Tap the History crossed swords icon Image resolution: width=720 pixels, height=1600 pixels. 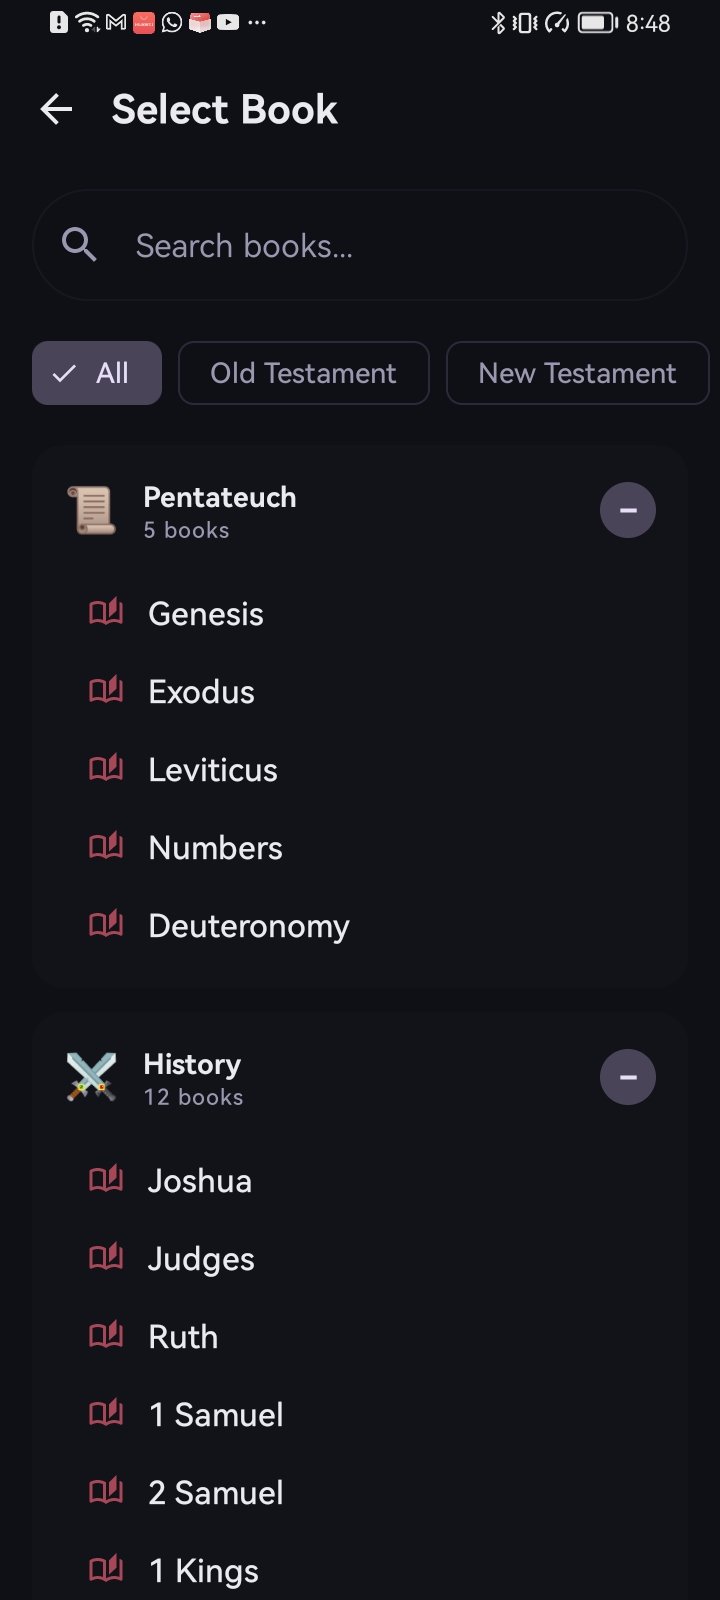pyautogui.click(x=91, y=1077)
